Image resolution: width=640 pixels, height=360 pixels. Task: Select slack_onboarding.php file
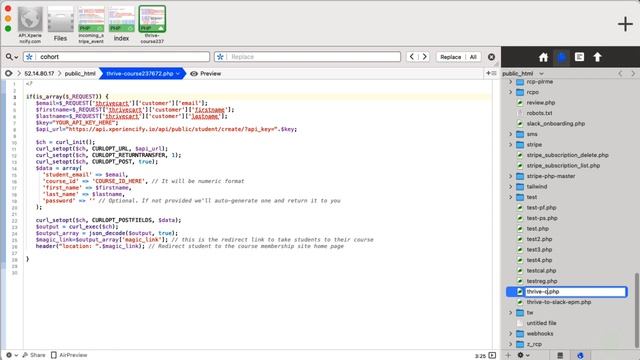(x=556, y=124)
